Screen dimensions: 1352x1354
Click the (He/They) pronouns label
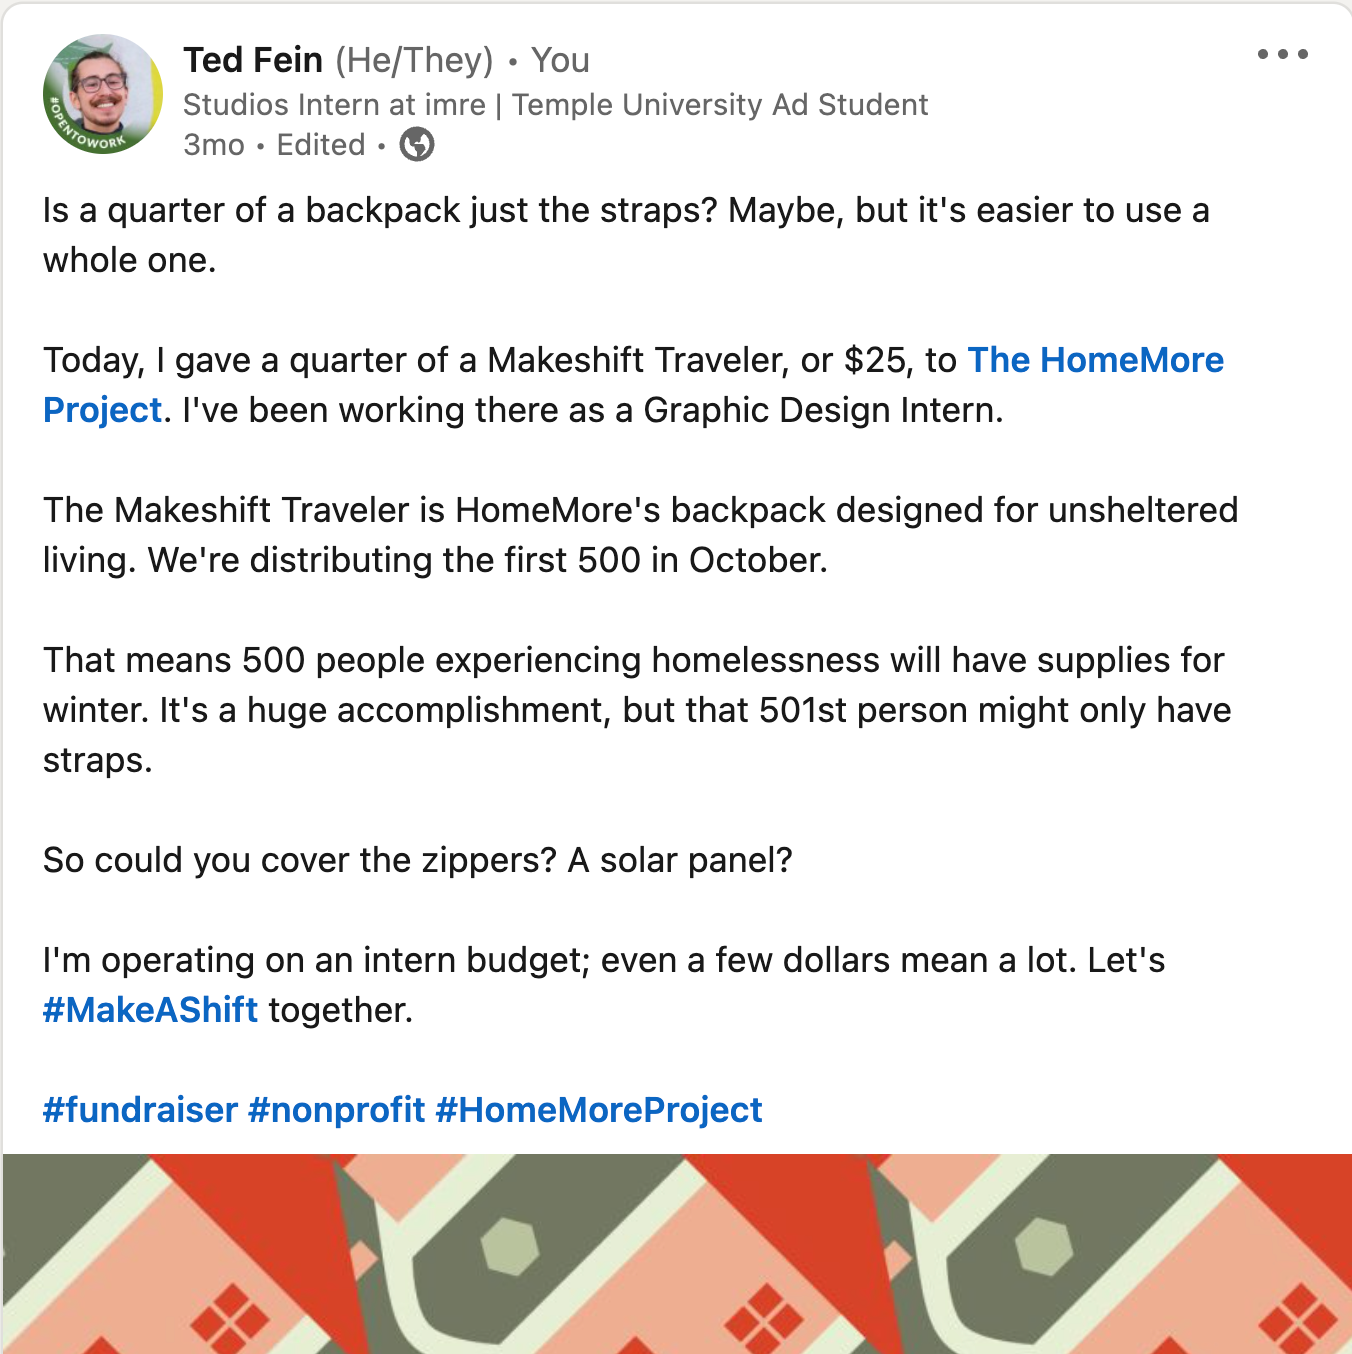[x=414, y=60]
